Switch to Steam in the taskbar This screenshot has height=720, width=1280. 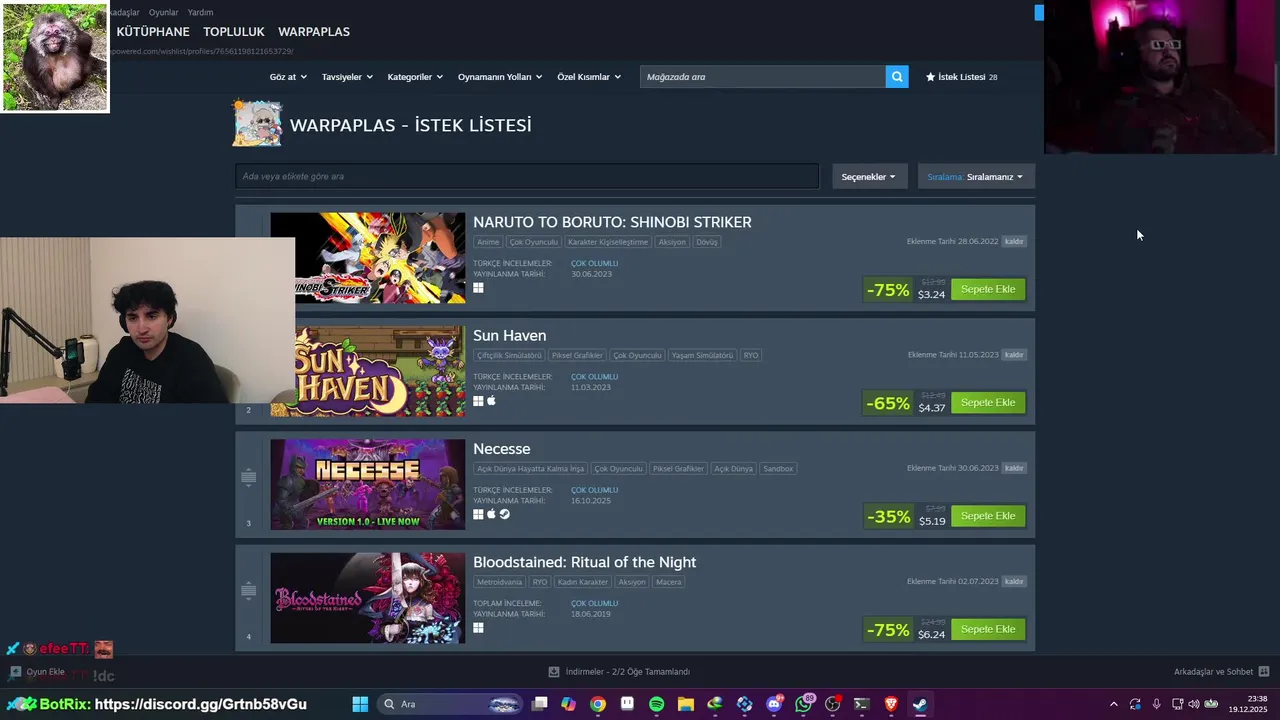[x=920, y=704]
